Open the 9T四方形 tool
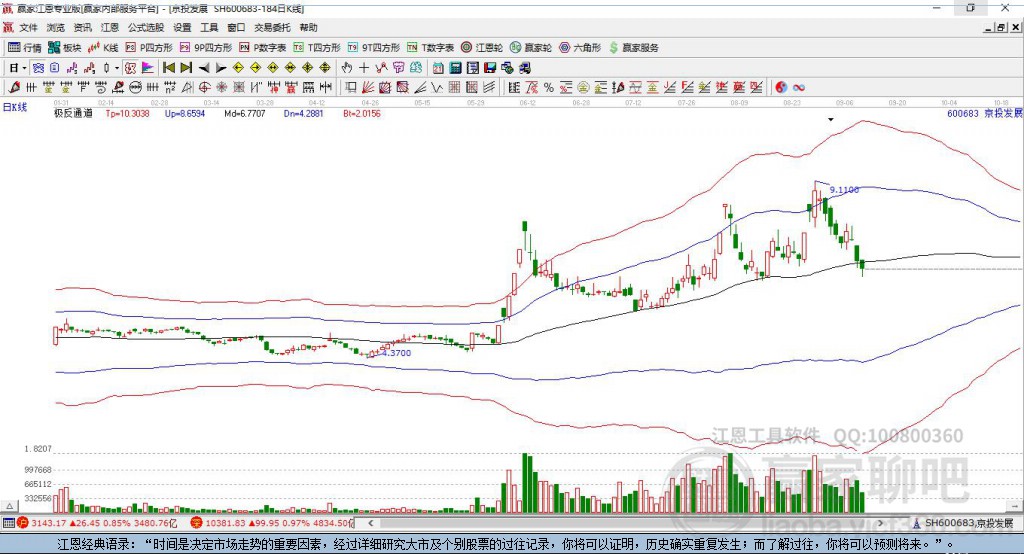 coord(374,48)
